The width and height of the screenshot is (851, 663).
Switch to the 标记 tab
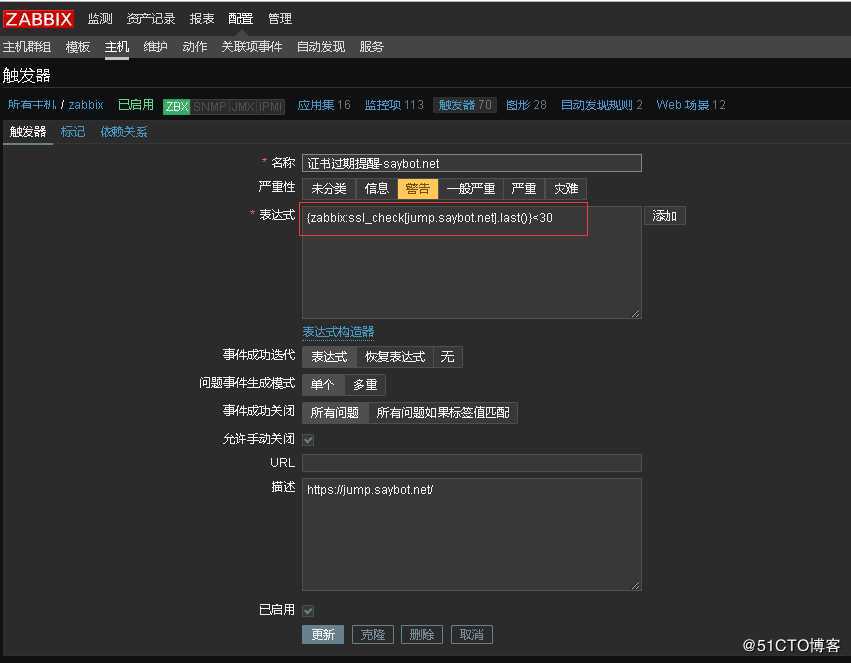click(73, 131)
